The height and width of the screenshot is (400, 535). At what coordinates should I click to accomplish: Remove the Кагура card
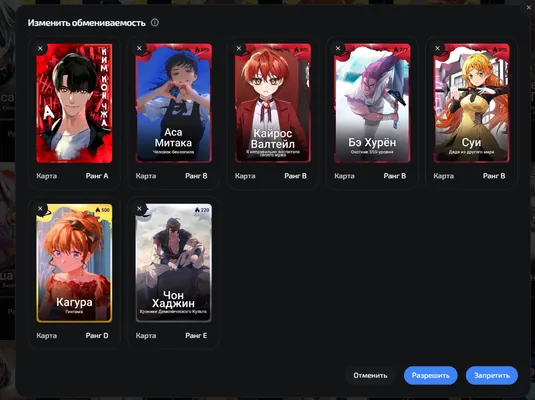tap(40, 209)
